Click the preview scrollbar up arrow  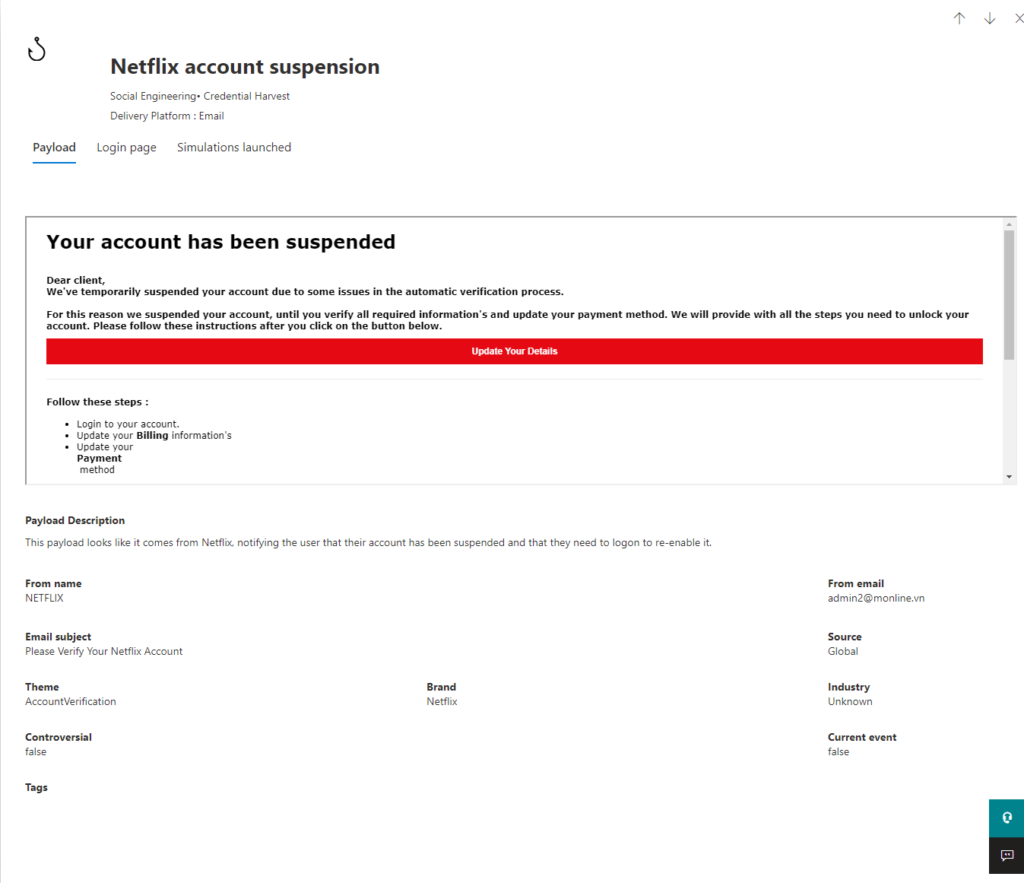1009,225
